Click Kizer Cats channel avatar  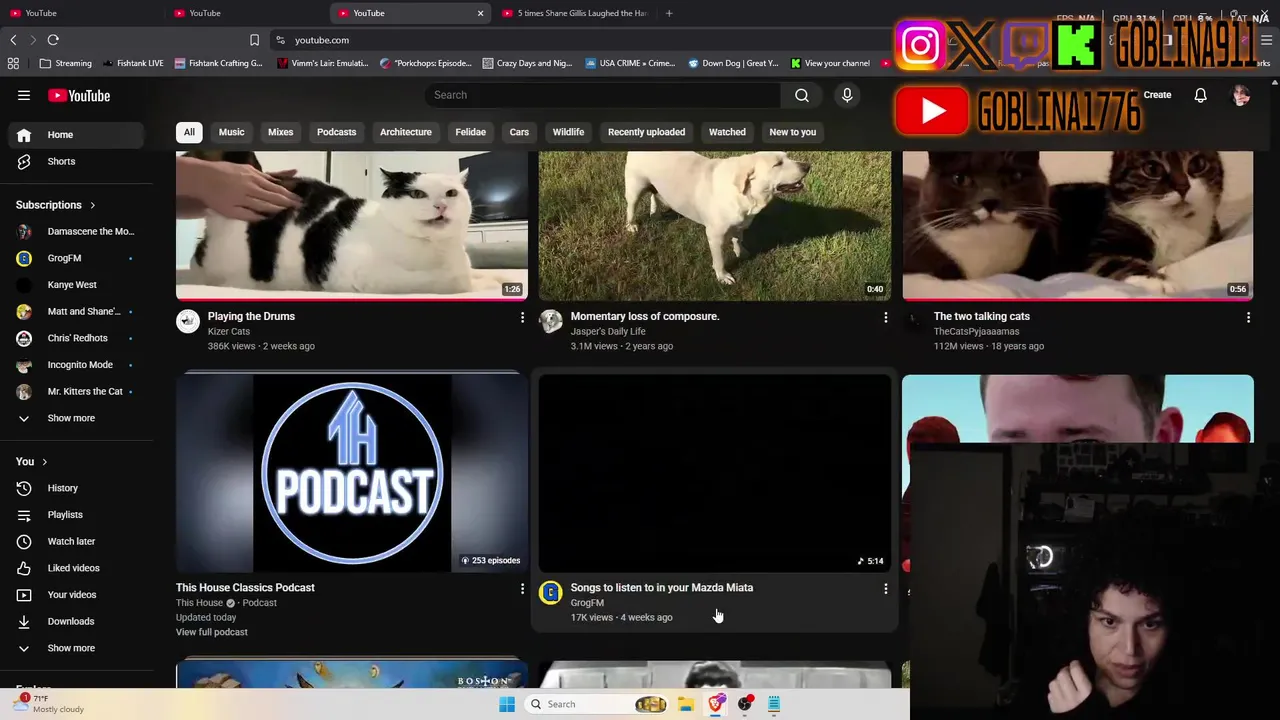point(187,321)
